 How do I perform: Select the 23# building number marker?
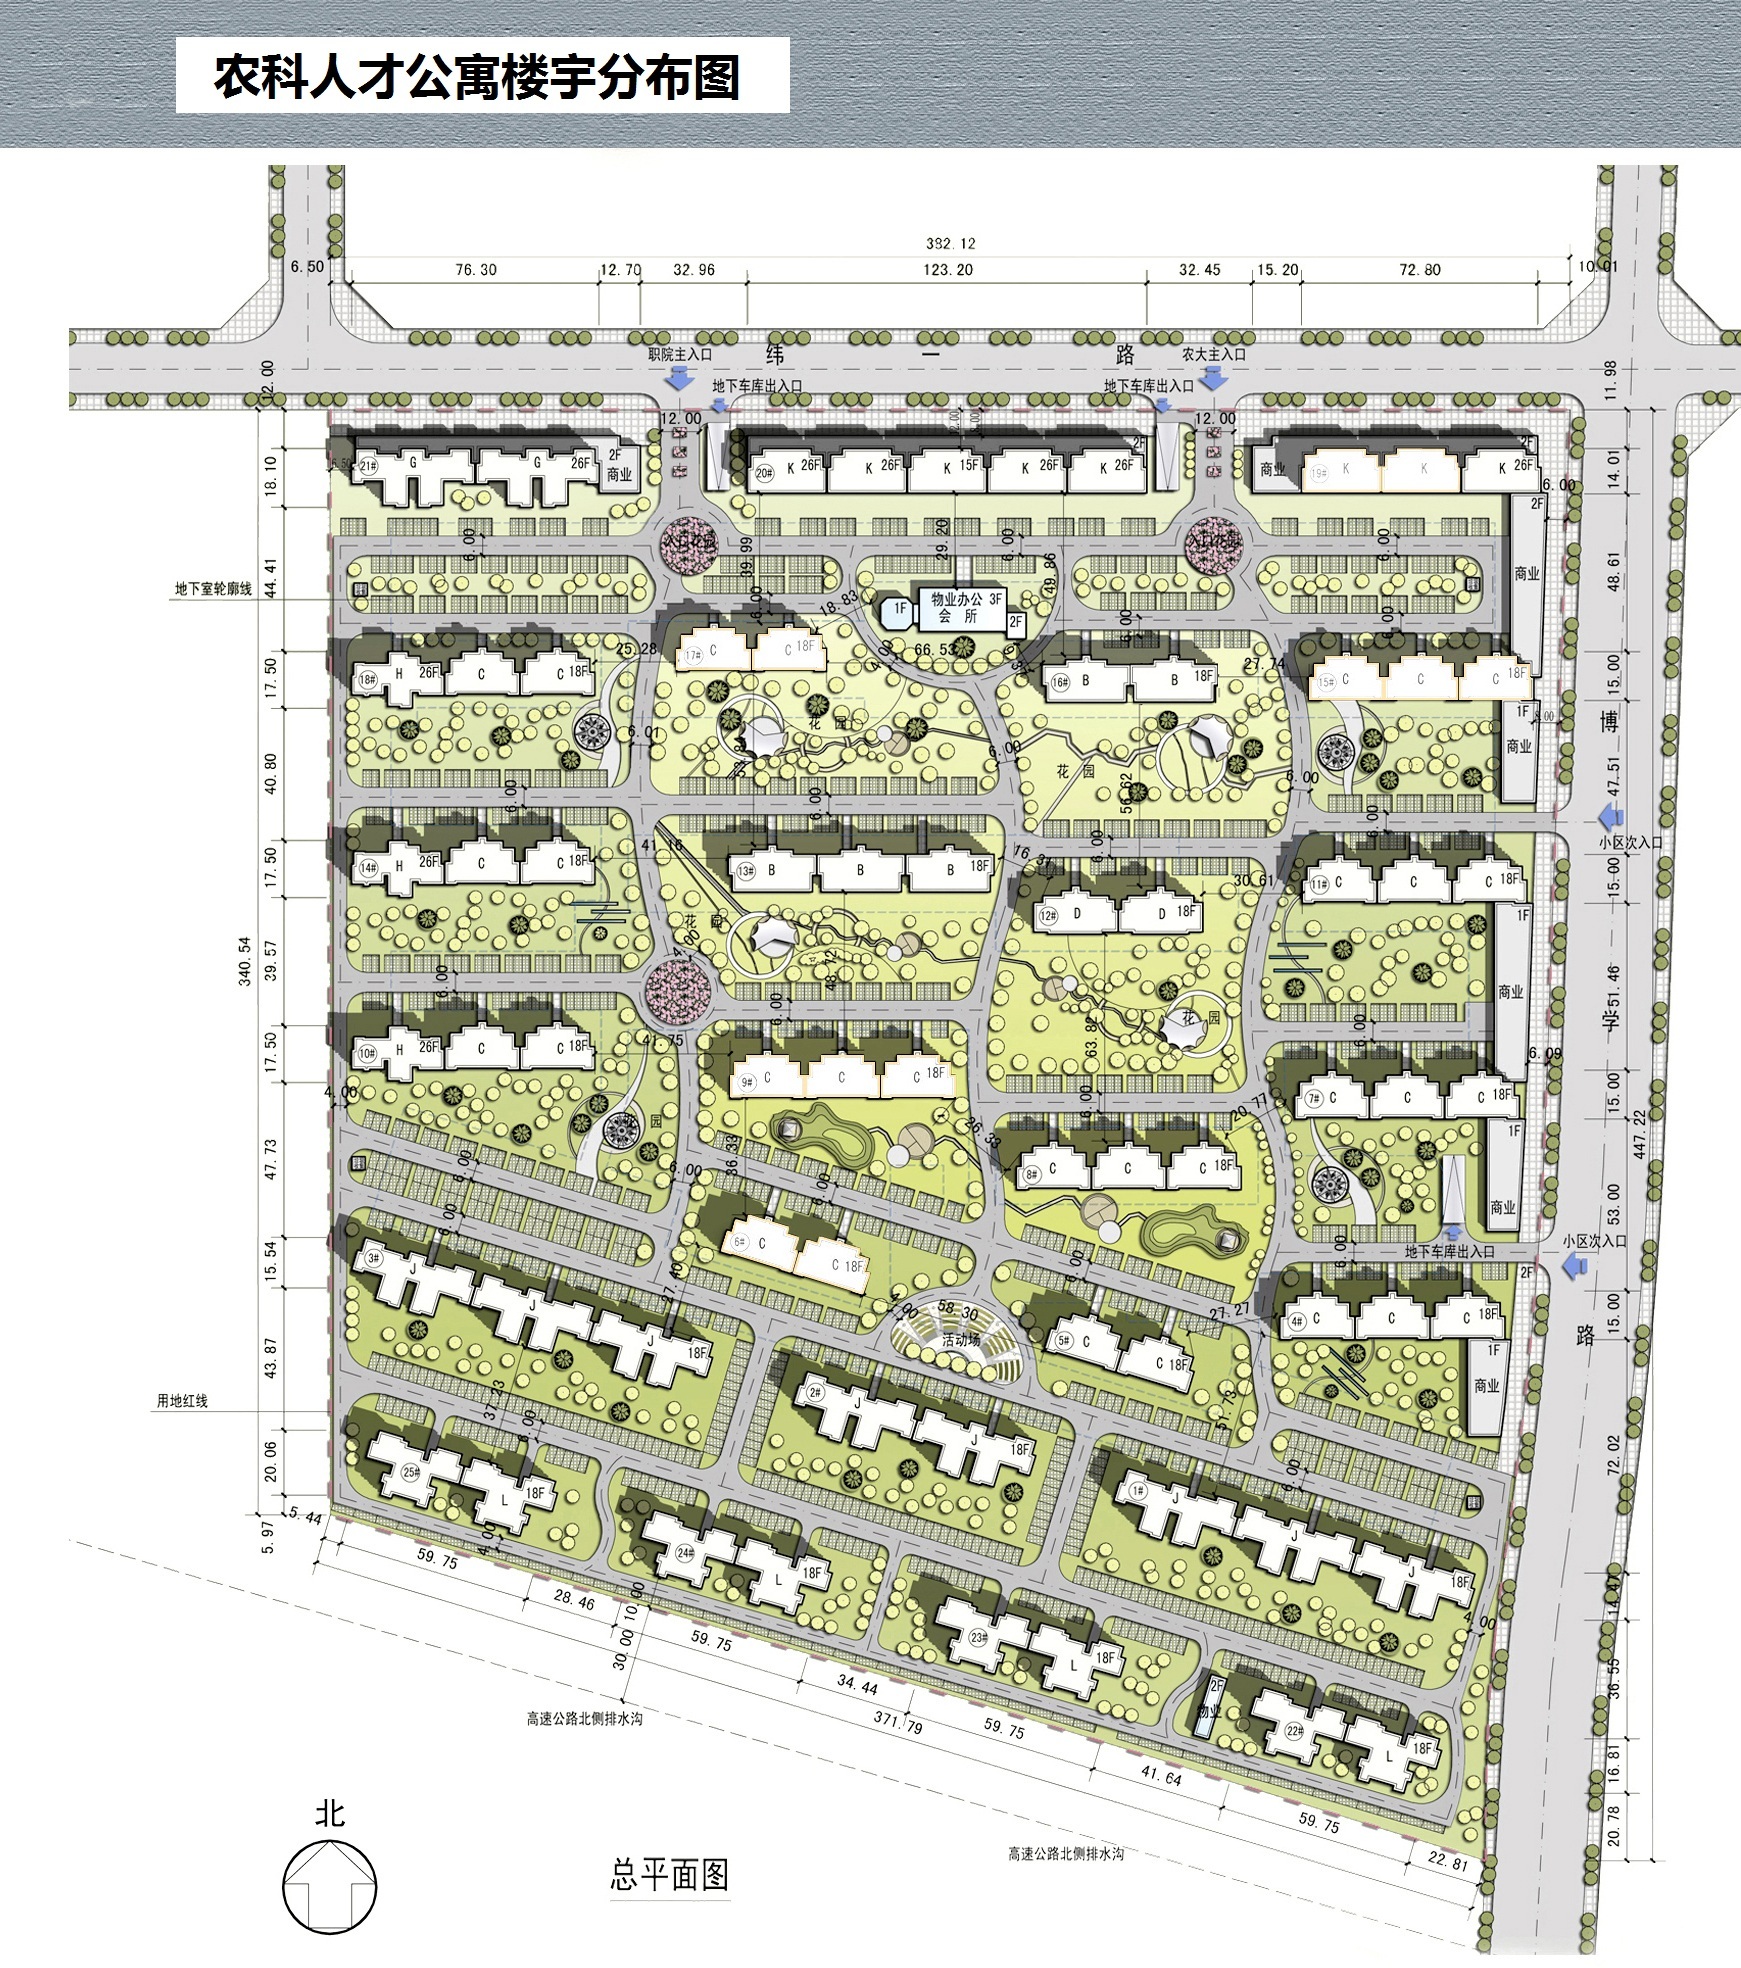click(x=978, y=1638)
